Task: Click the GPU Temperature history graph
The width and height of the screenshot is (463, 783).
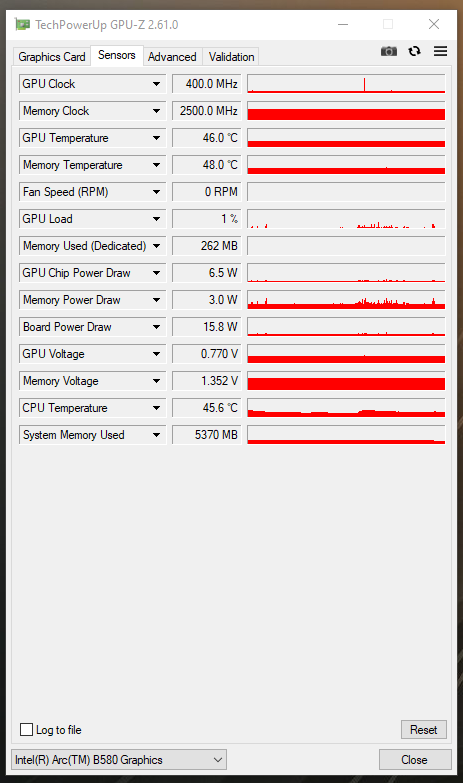Action: (346, 138)
